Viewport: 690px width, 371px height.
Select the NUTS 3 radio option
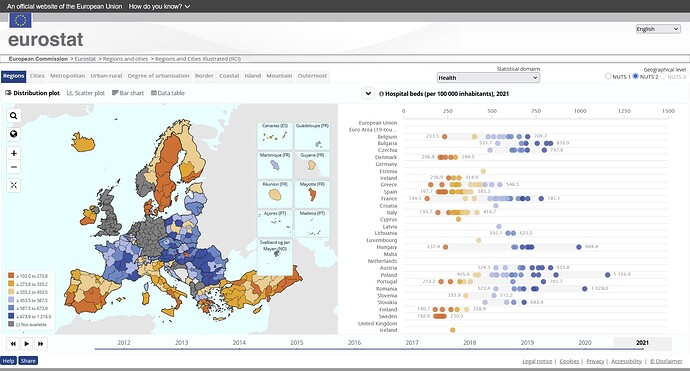tap(663, 76)
